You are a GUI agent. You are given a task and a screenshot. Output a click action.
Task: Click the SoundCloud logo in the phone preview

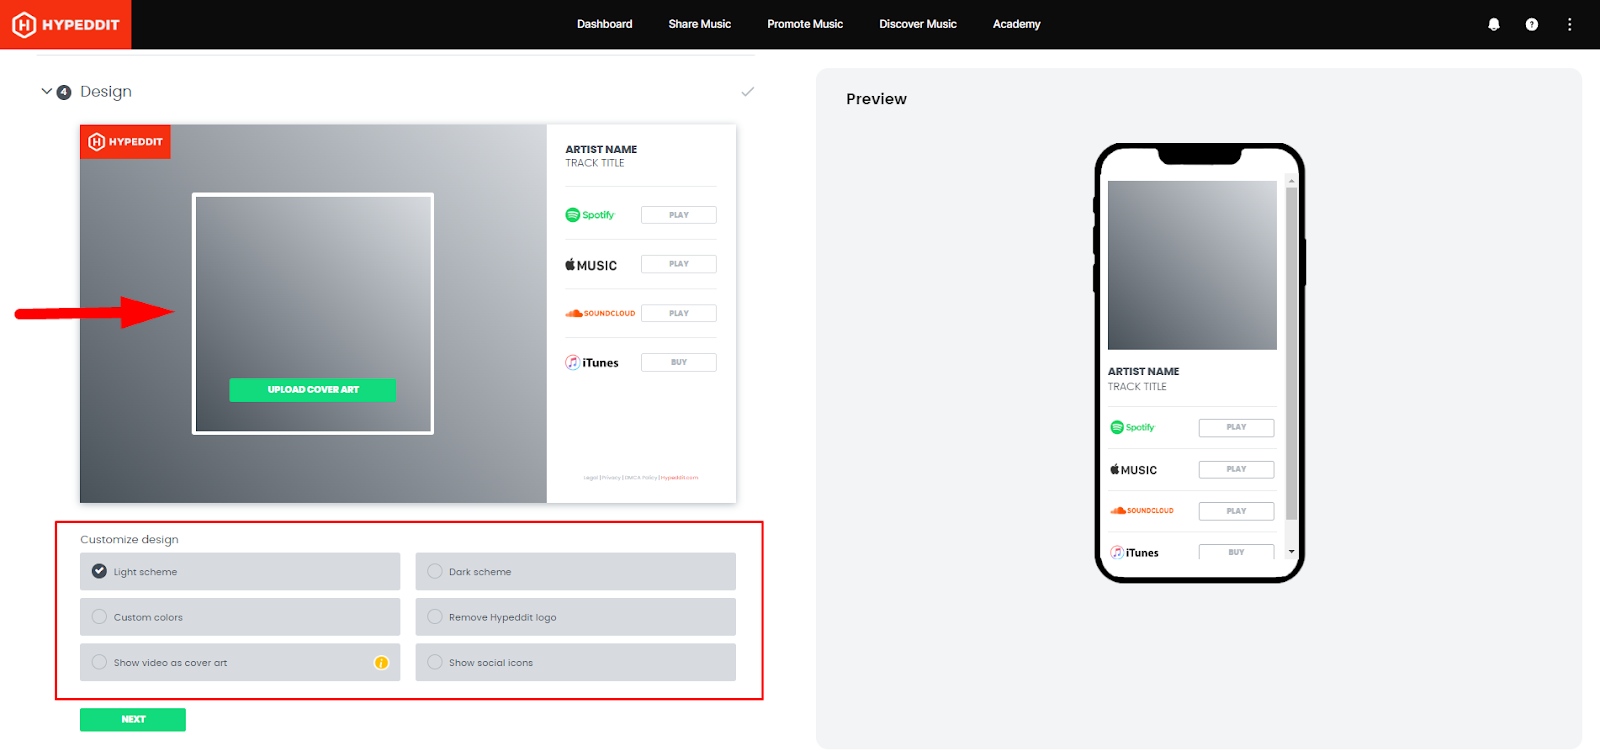tap(1141, 511)
